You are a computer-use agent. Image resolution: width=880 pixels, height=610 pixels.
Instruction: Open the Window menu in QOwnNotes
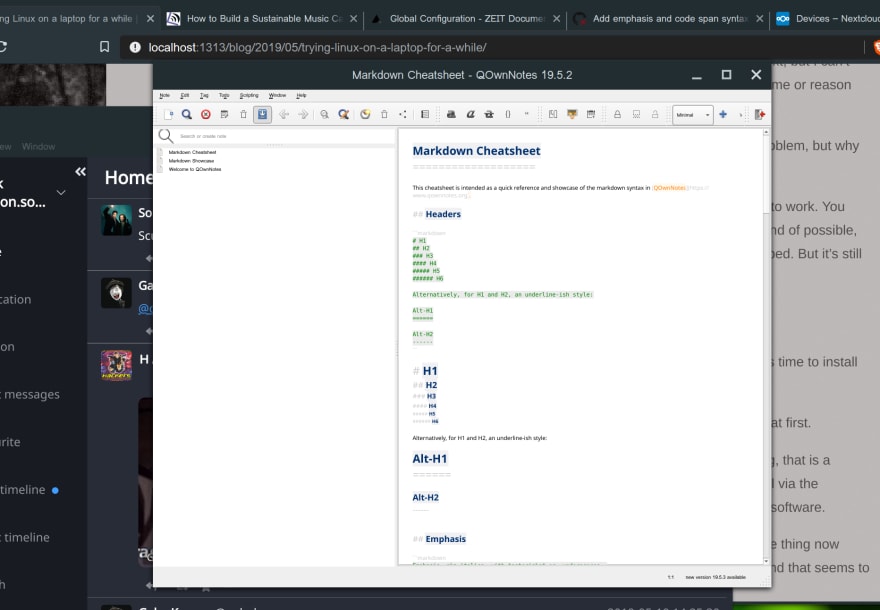(x=277, y=95)
